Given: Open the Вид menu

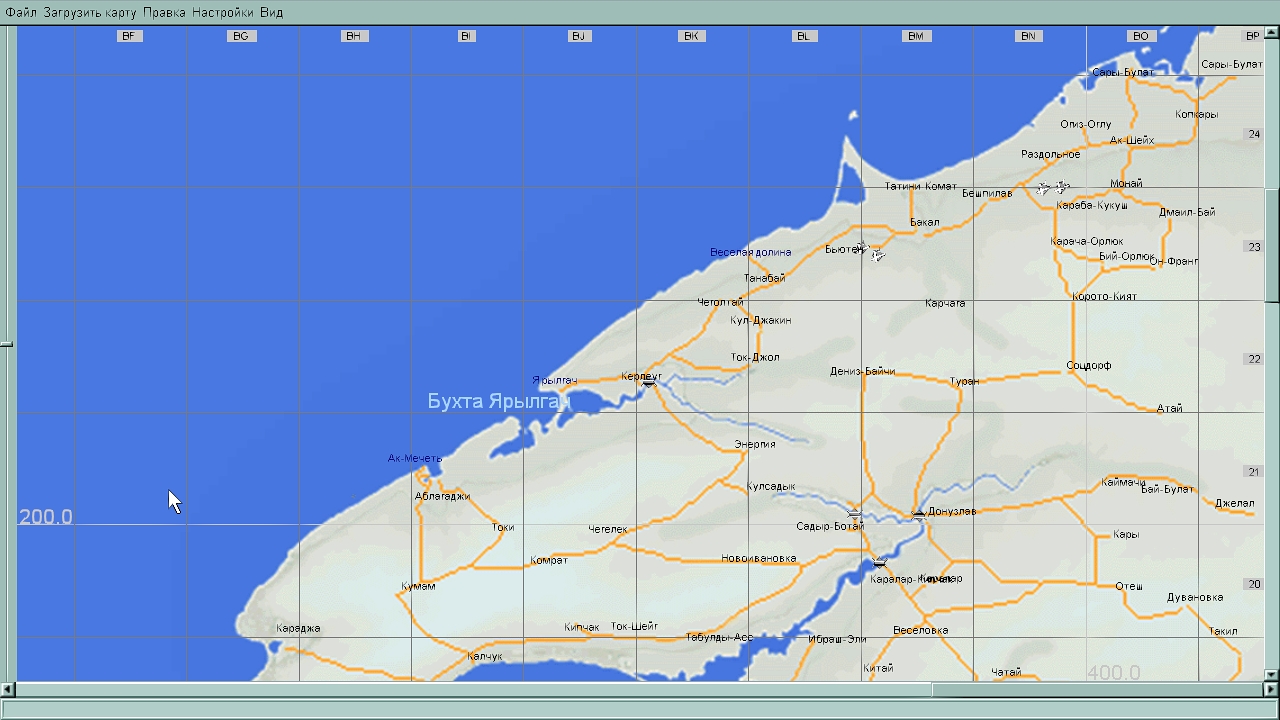Looking at the screenshot, I should tap(272, 12).
